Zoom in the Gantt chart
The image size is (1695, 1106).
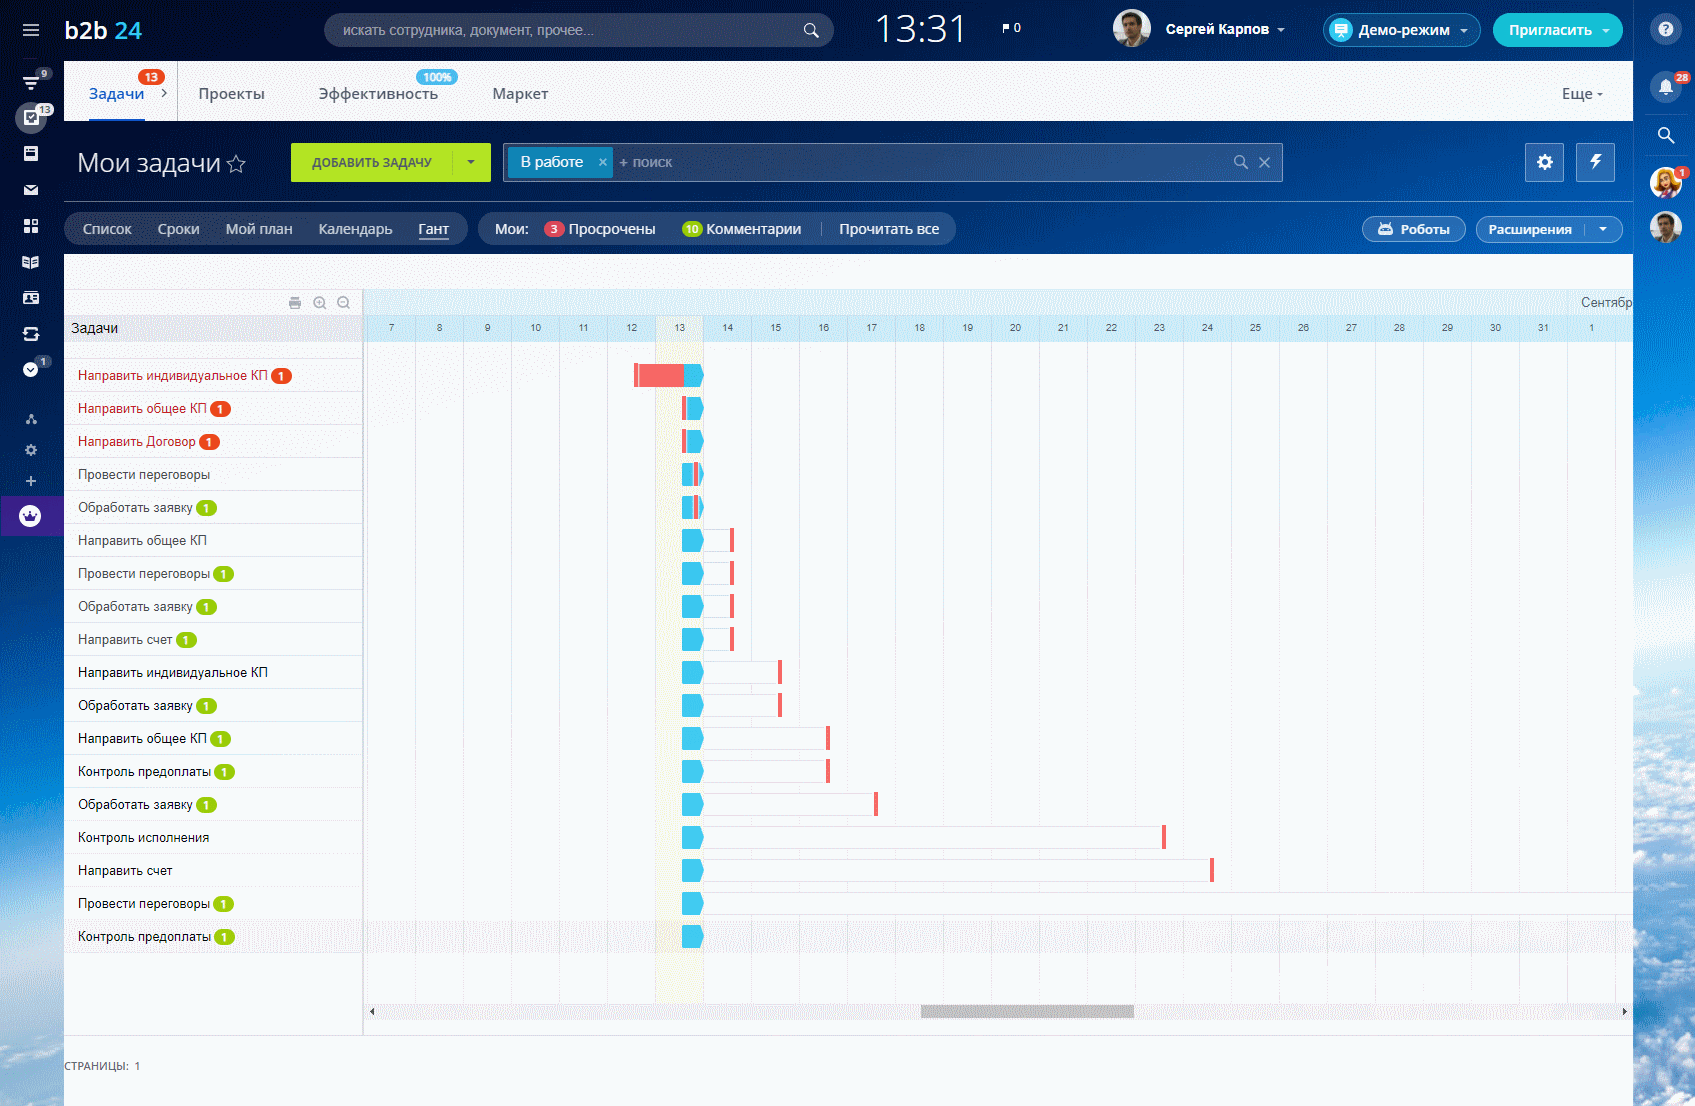pos(320,303)
